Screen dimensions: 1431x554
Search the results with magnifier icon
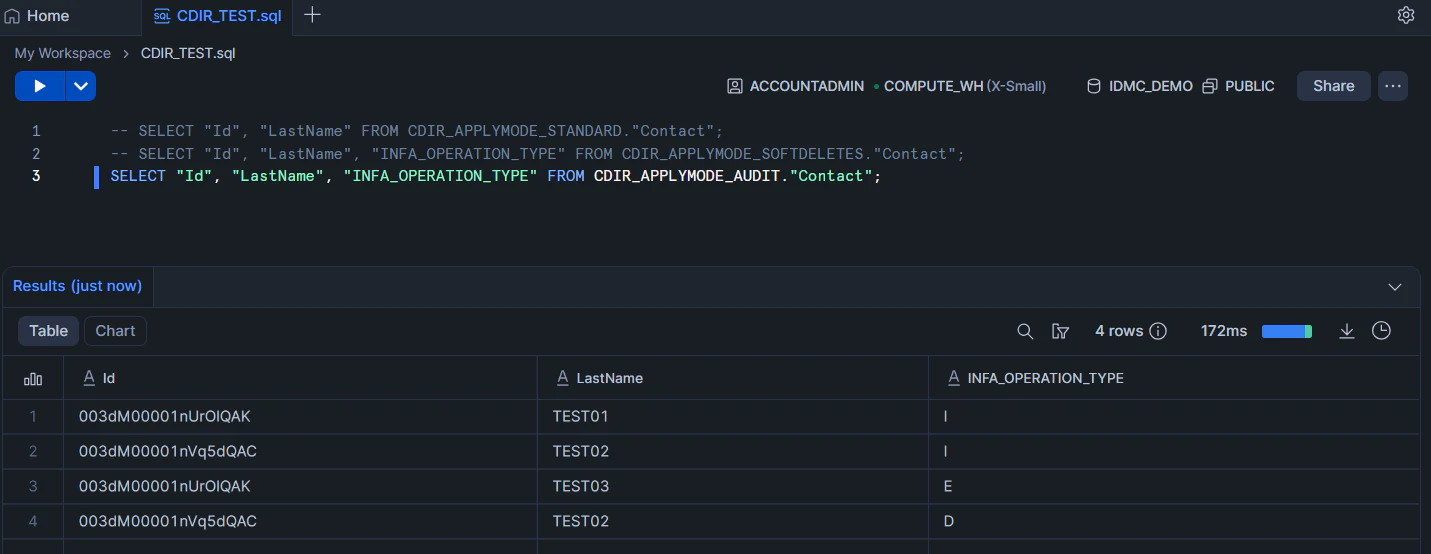click(x=1025, y=331)
